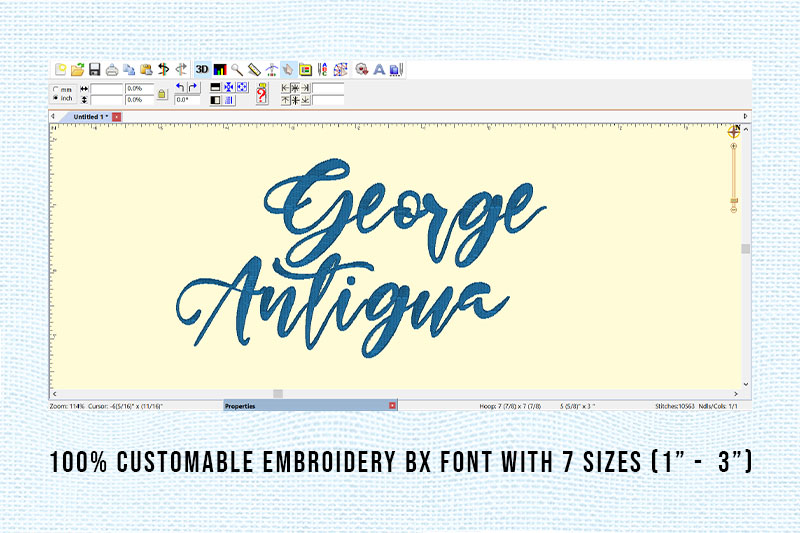Open the red question mark help
Viewport: 800px width, 533px height.
click(x=262, y=94)
